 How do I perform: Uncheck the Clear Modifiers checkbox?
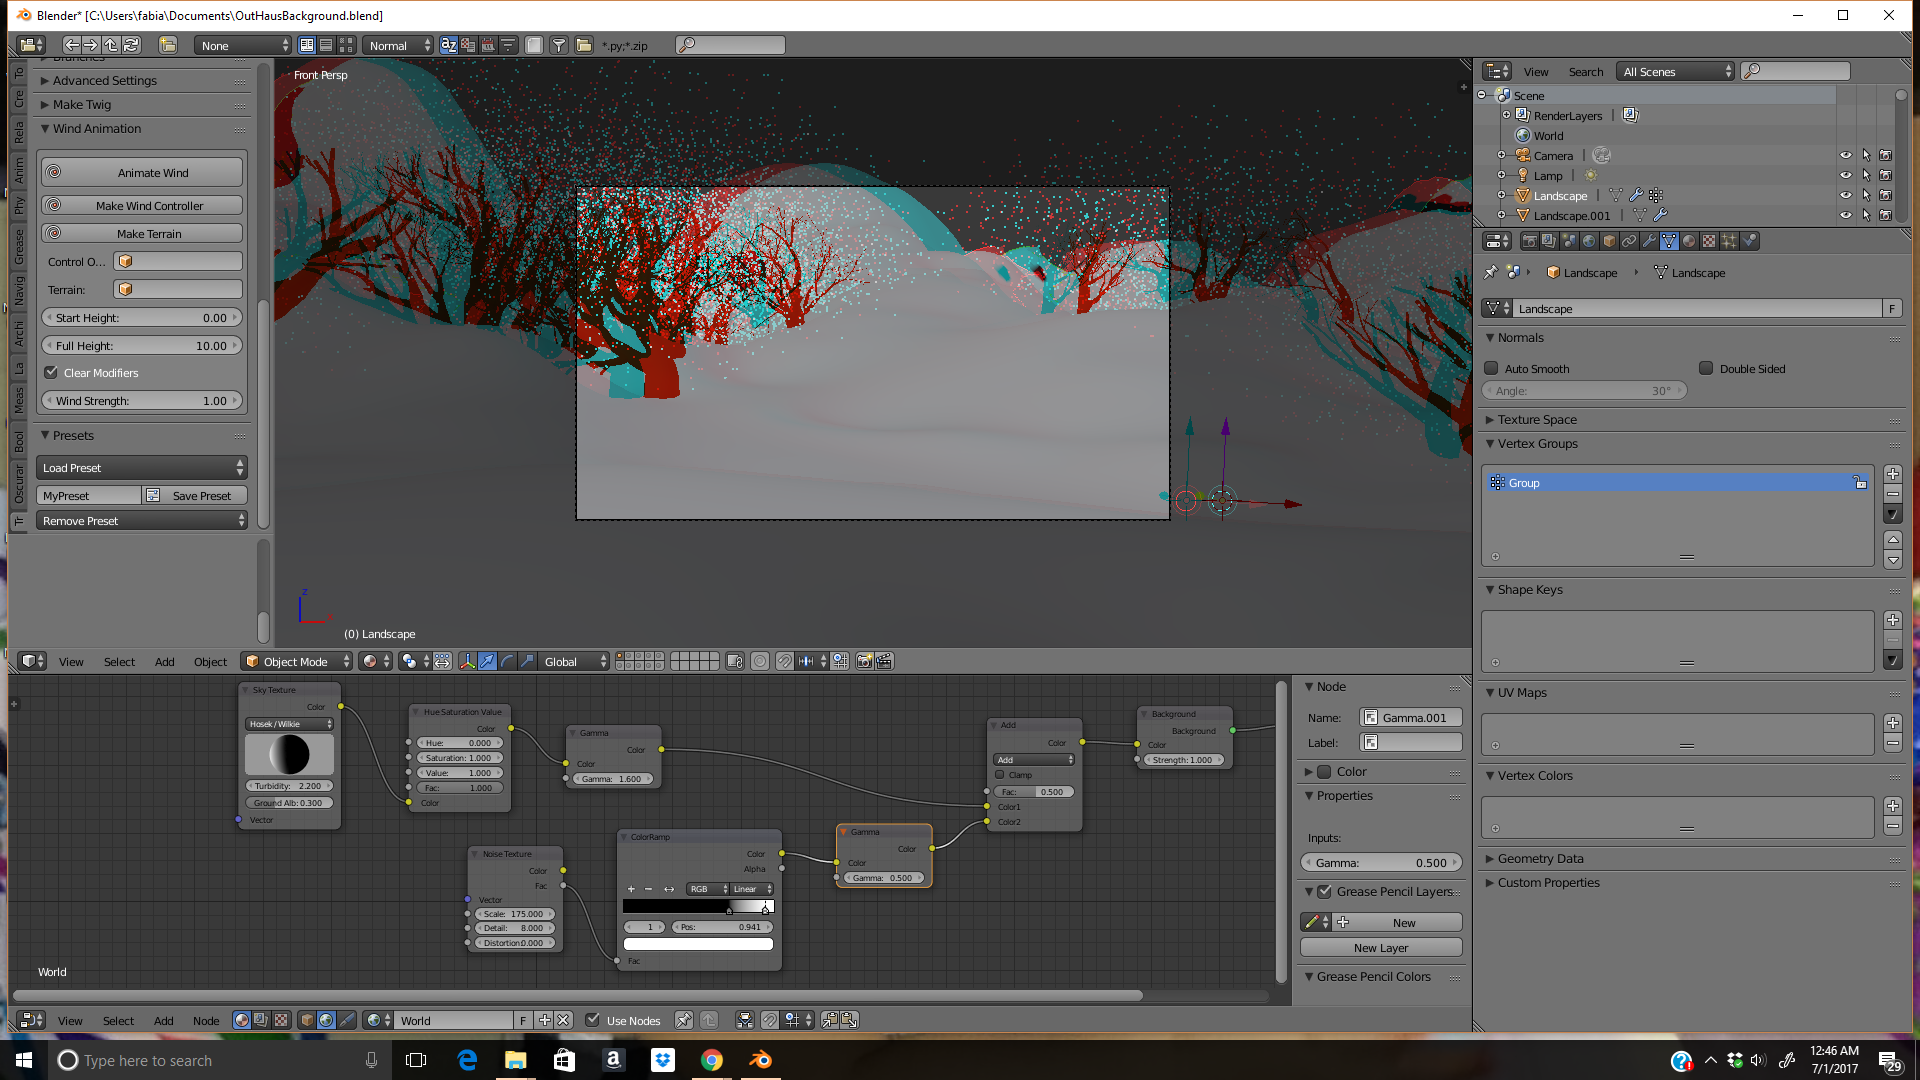[51, 373]
